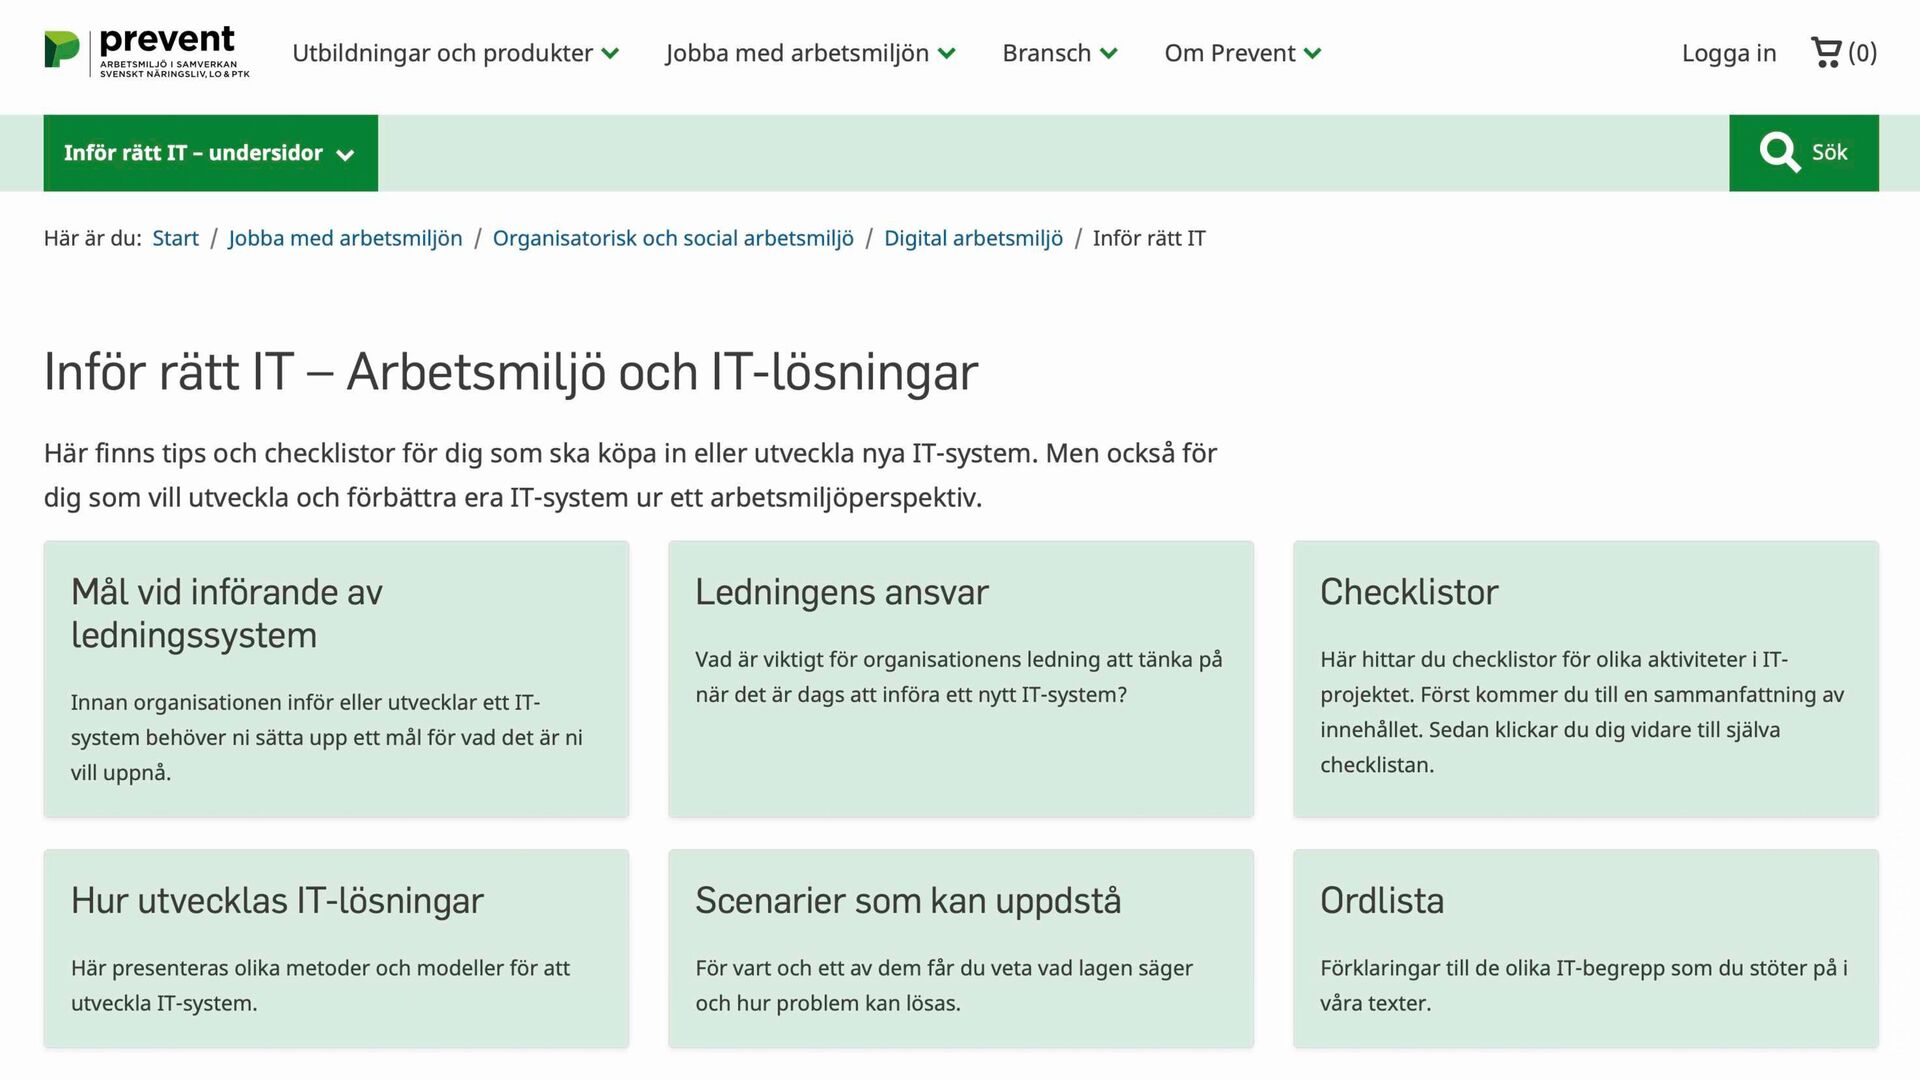Click the page heading Inför rätt IT – Arbetsmiljö
Screen dimensions: 1920x1080
pyautogui.click(x=511, y=372)
